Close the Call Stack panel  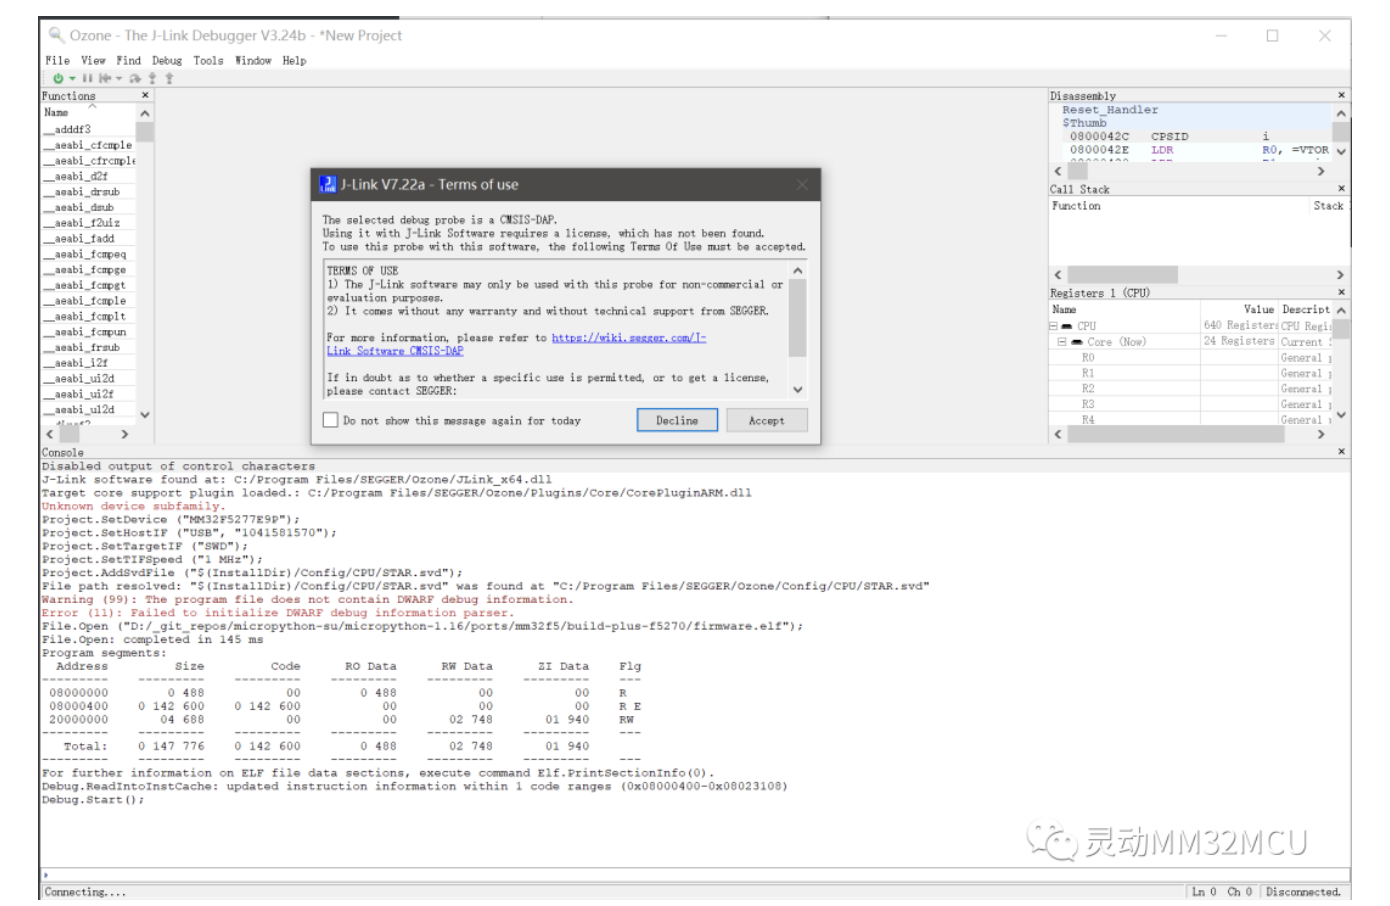click(x=1341, y=188)
